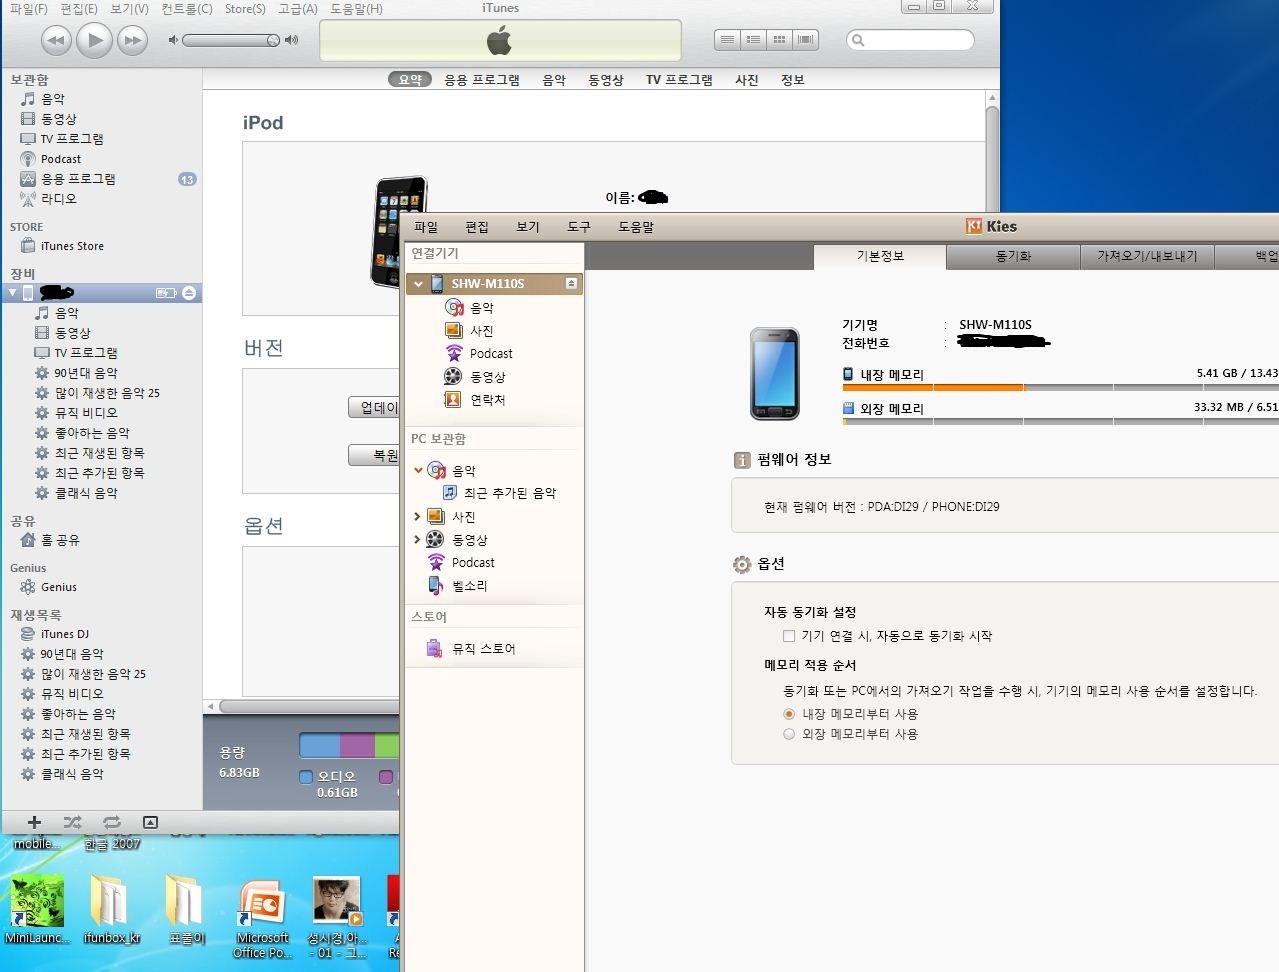The width and height of the screenshot is (1279, 972).
Task: Open 동영상 in the iTunes 보관함 sidebar
Action: coord(58,119)
